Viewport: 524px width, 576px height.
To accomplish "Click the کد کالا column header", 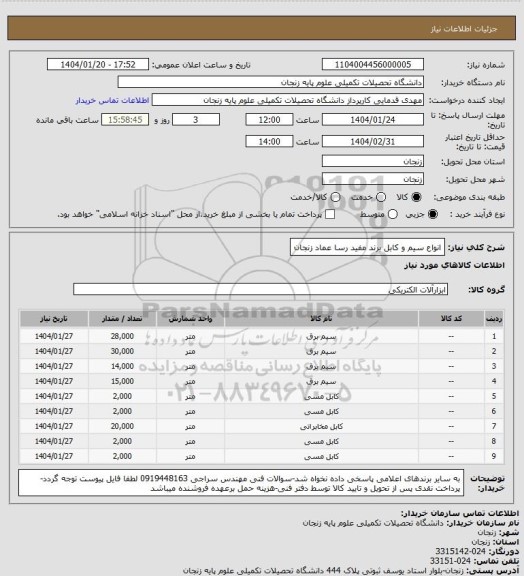I will pyautogui.click(x=451, y=319).
